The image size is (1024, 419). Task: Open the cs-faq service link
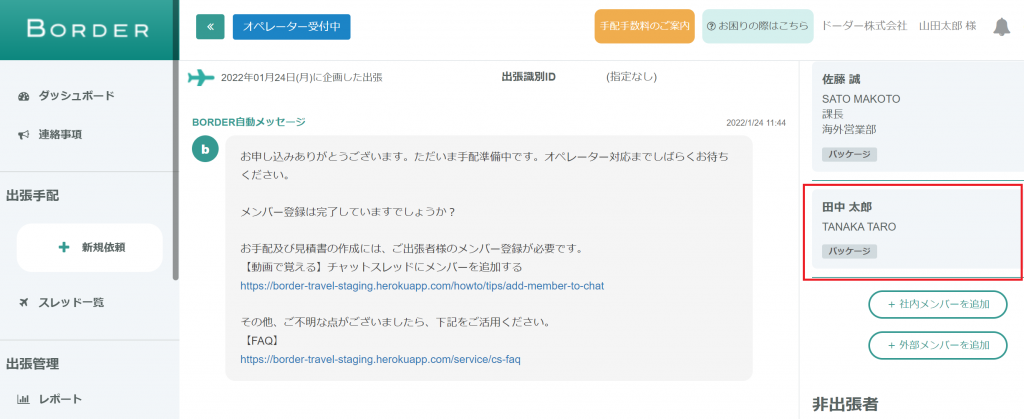tap(380, 359)
